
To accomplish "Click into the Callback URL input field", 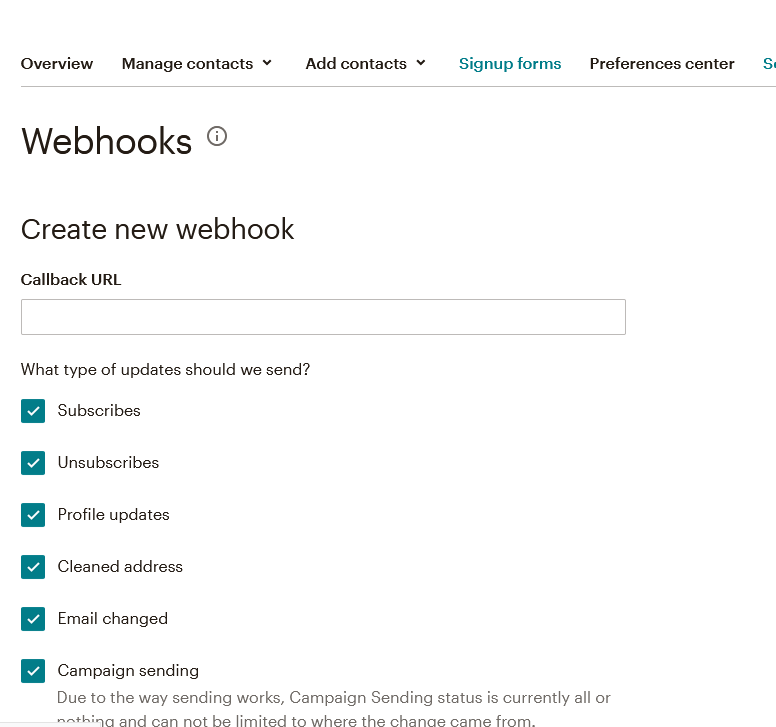I will (x=323, y=317).
